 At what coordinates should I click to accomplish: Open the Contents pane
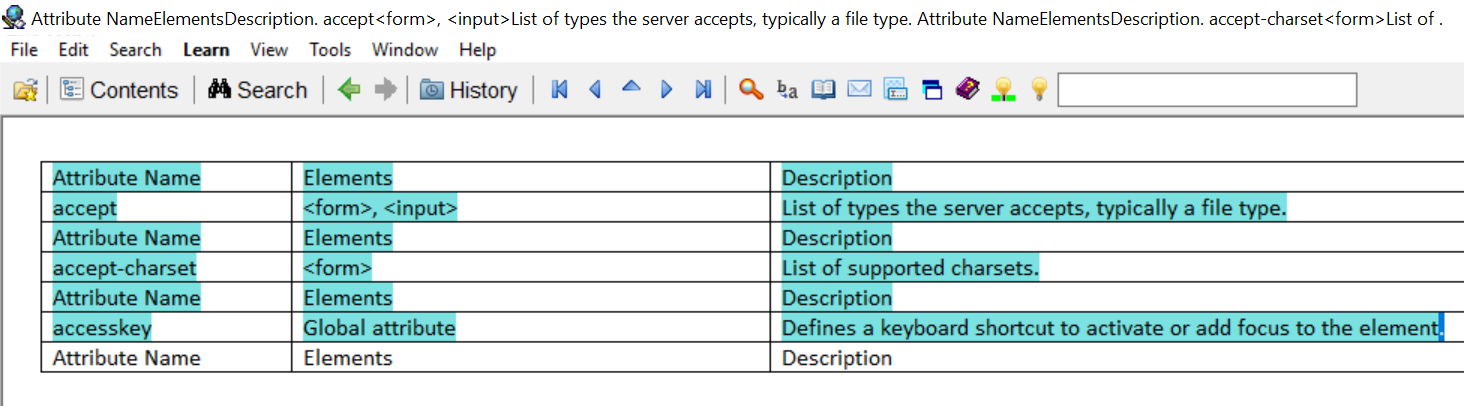[119, 90]
